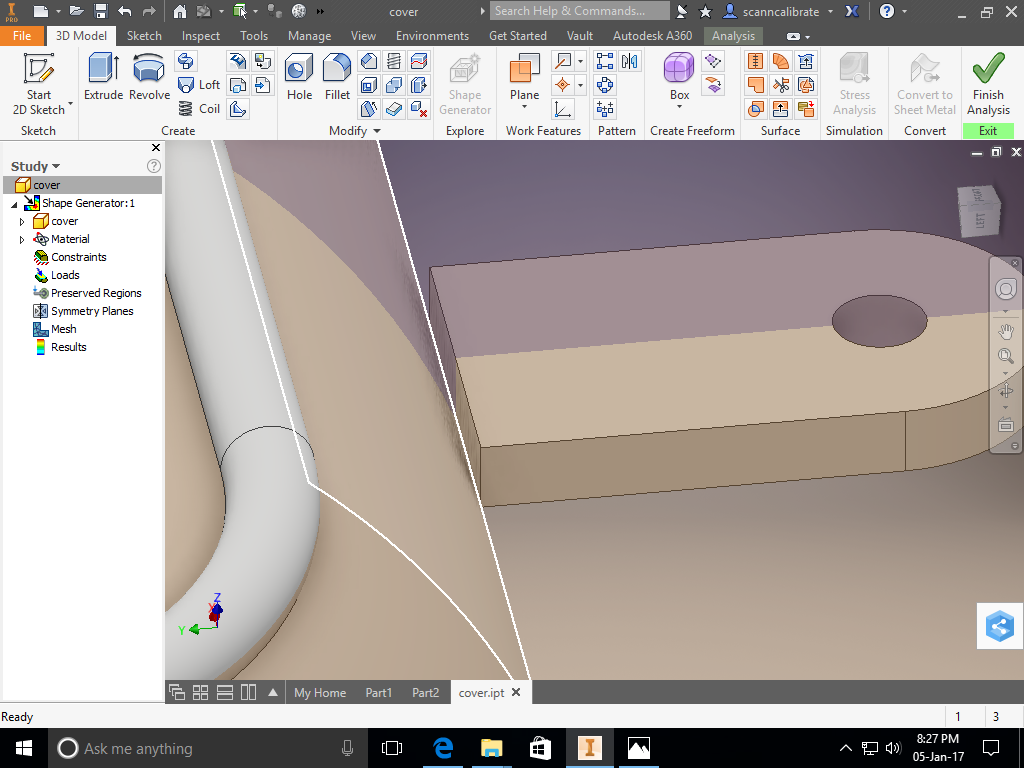The image size is (1024, 768).
Task: Open the A360 share panel icon
Action: tap(998, 626)
